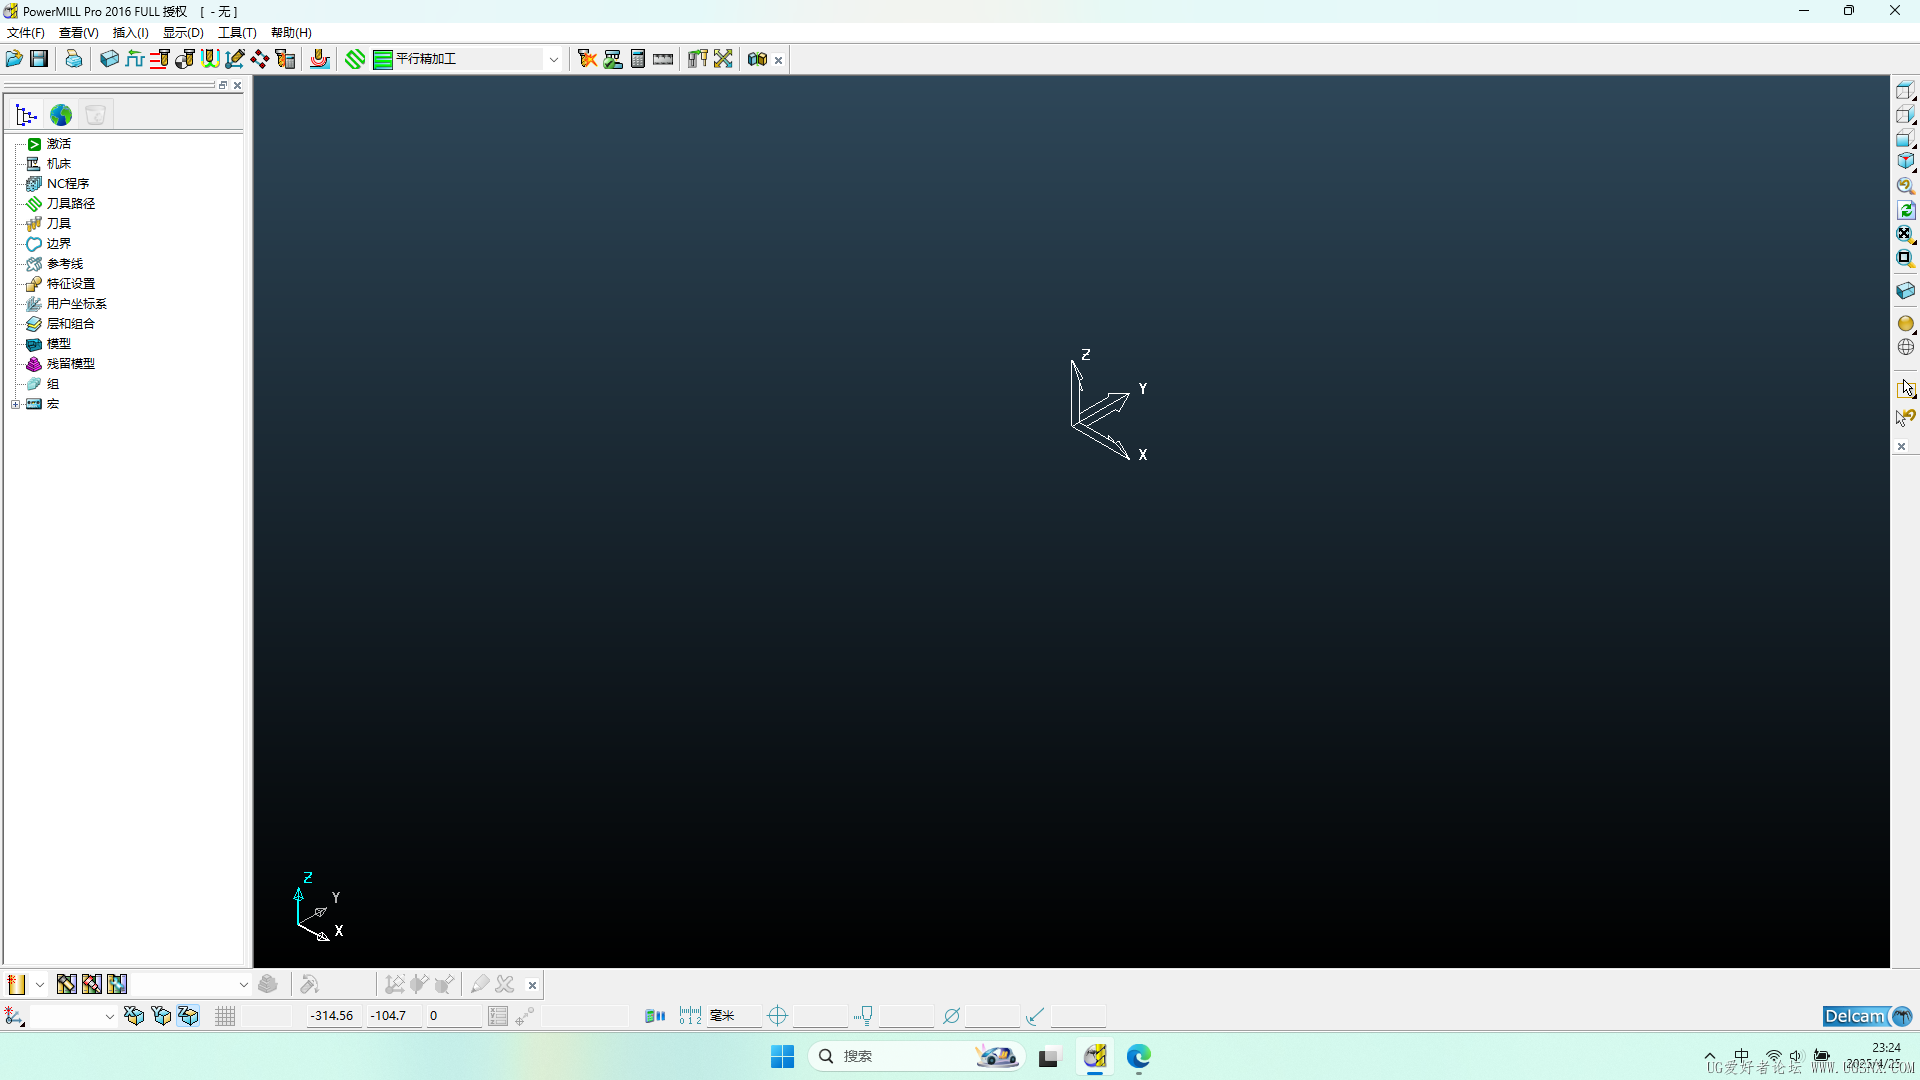
Task: Select the 刀具路径 tree entry
Action: (70, 204)
